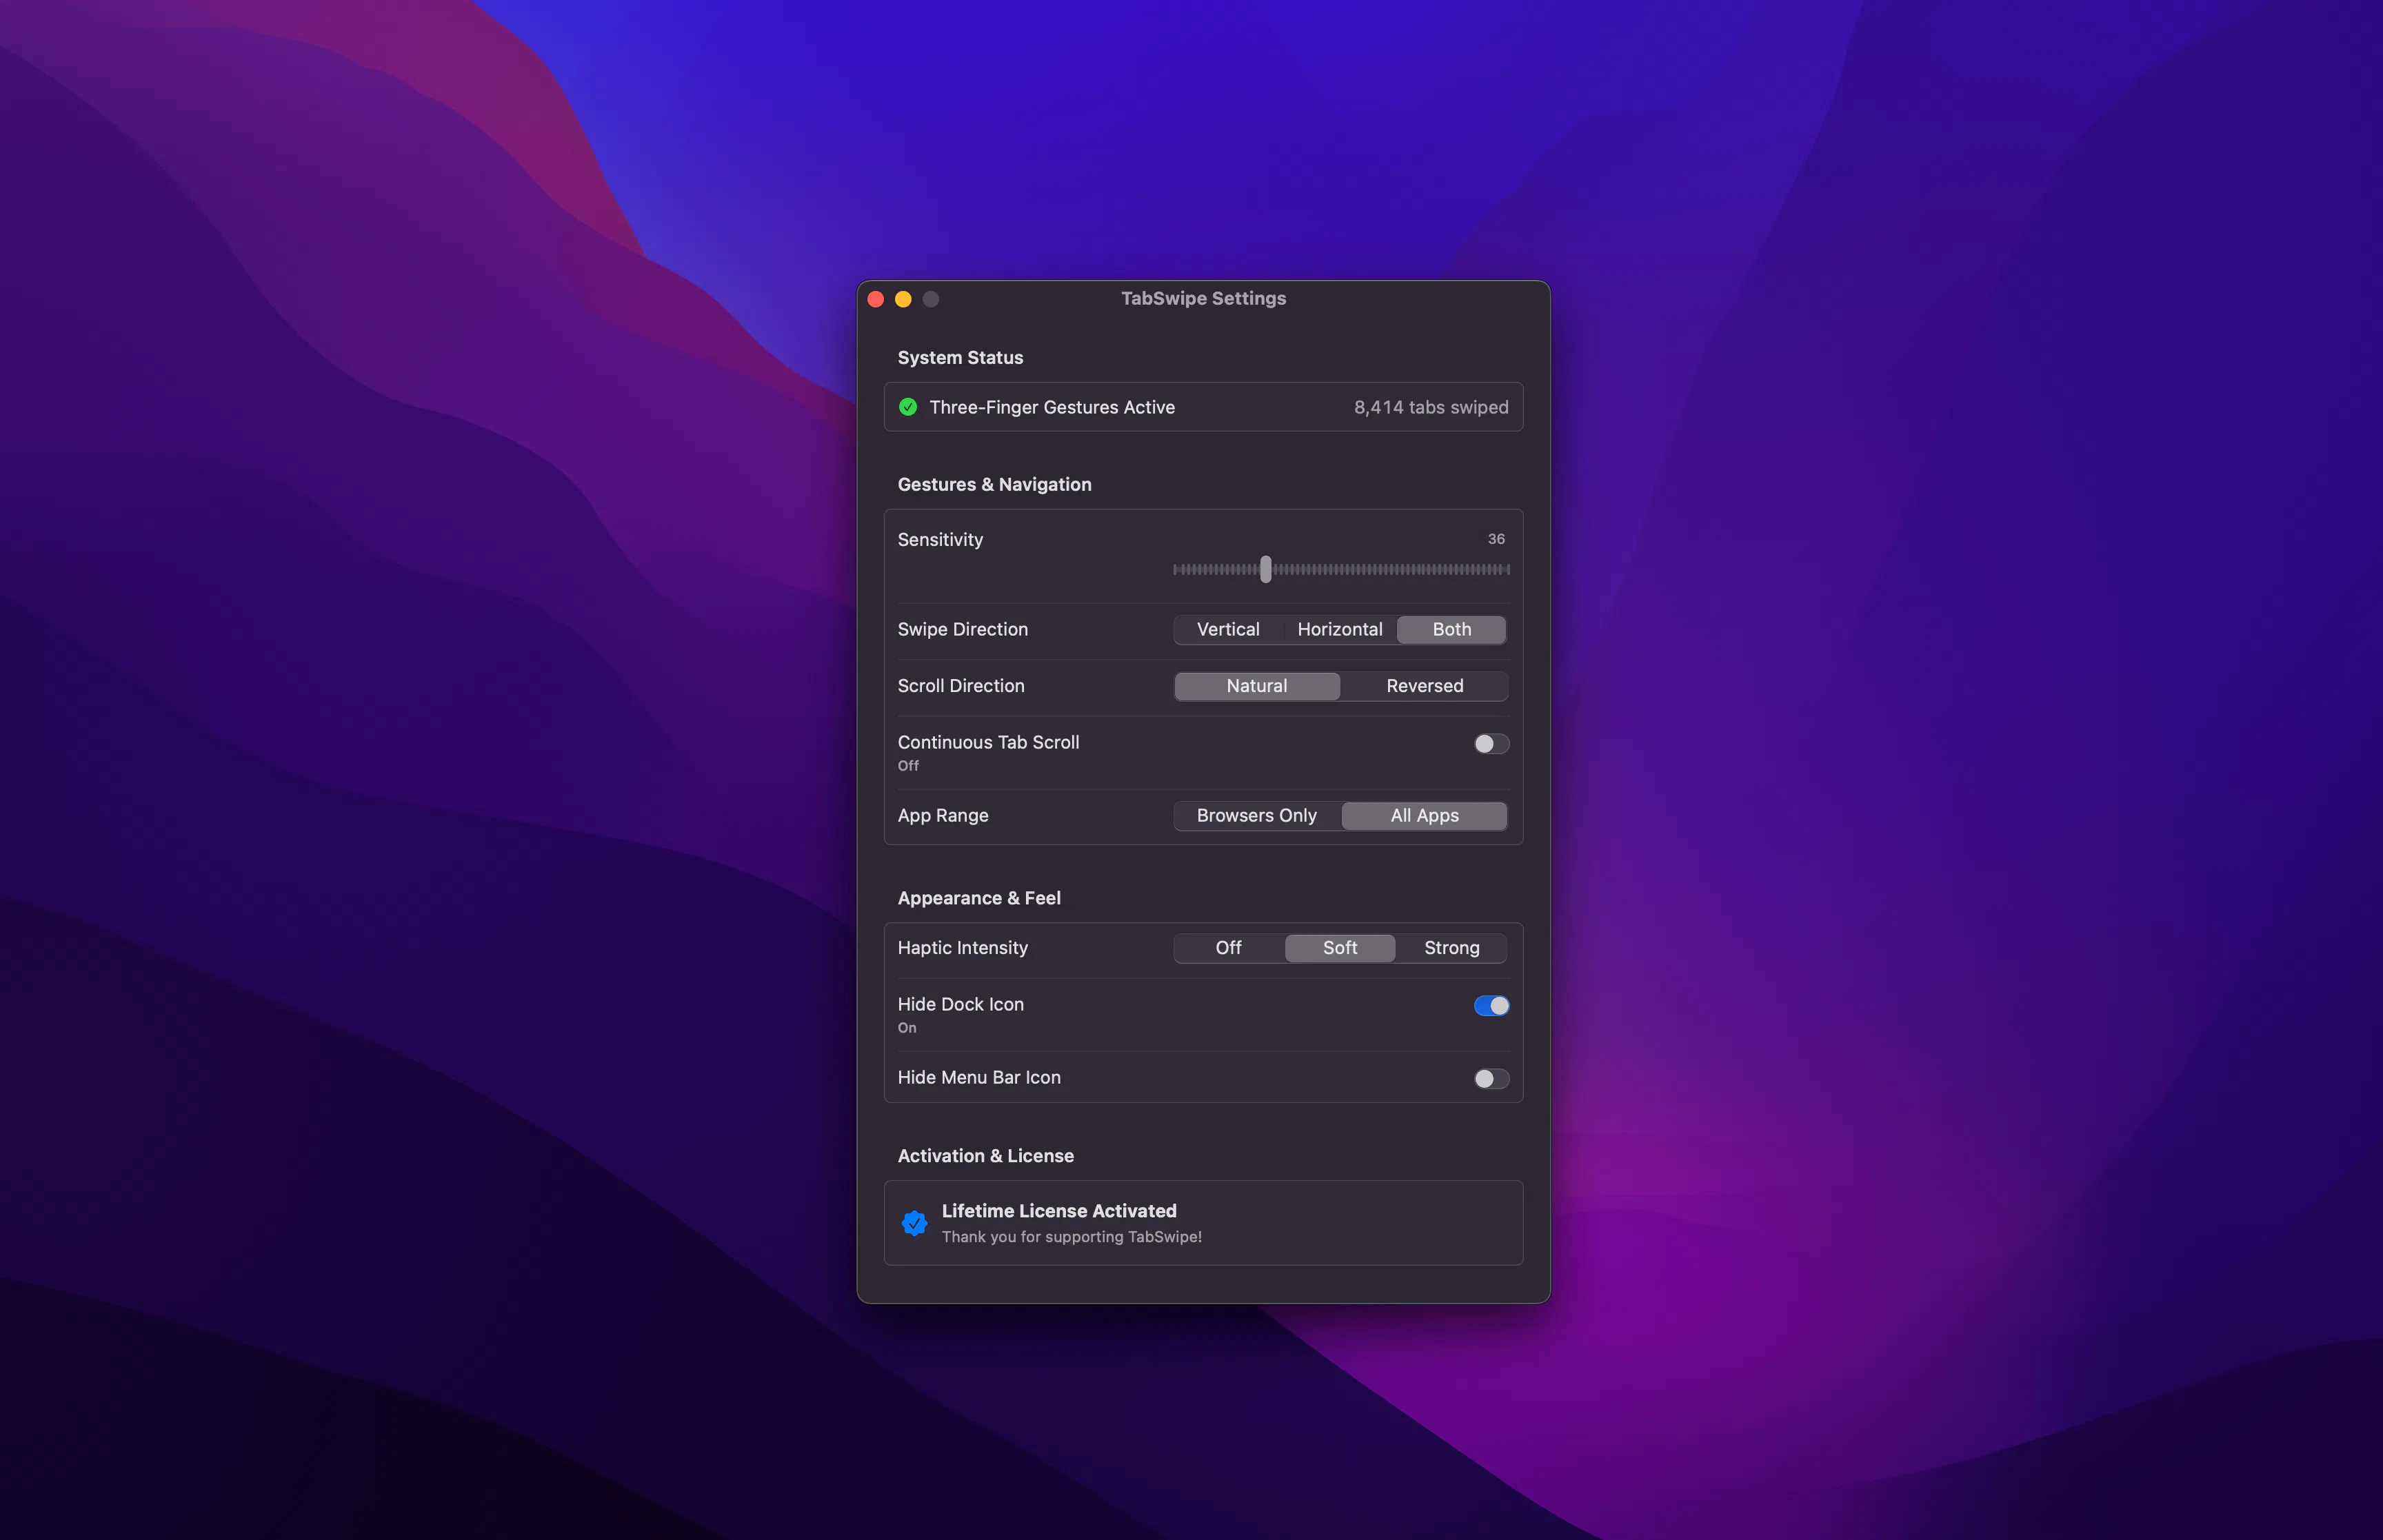
Task: Toggle the Continuous Tab Scroll switch
Action: [1491, 744]
